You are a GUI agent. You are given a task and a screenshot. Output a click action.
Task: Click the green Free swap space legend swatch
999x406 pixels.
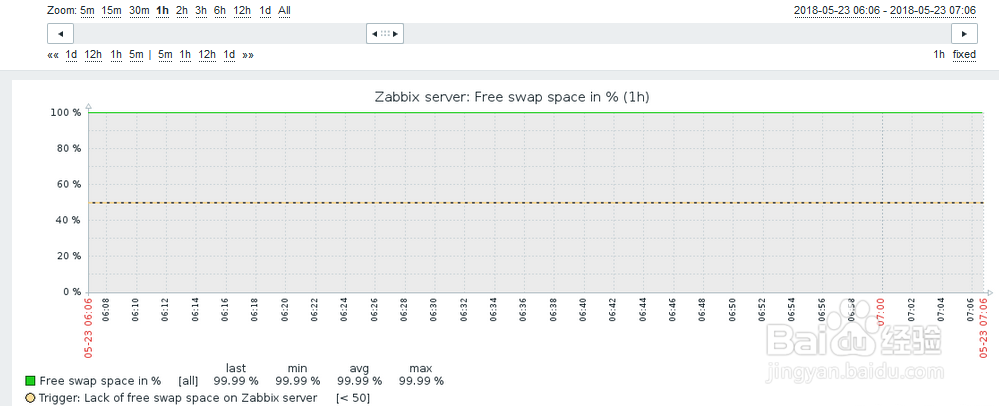(30, 381)
